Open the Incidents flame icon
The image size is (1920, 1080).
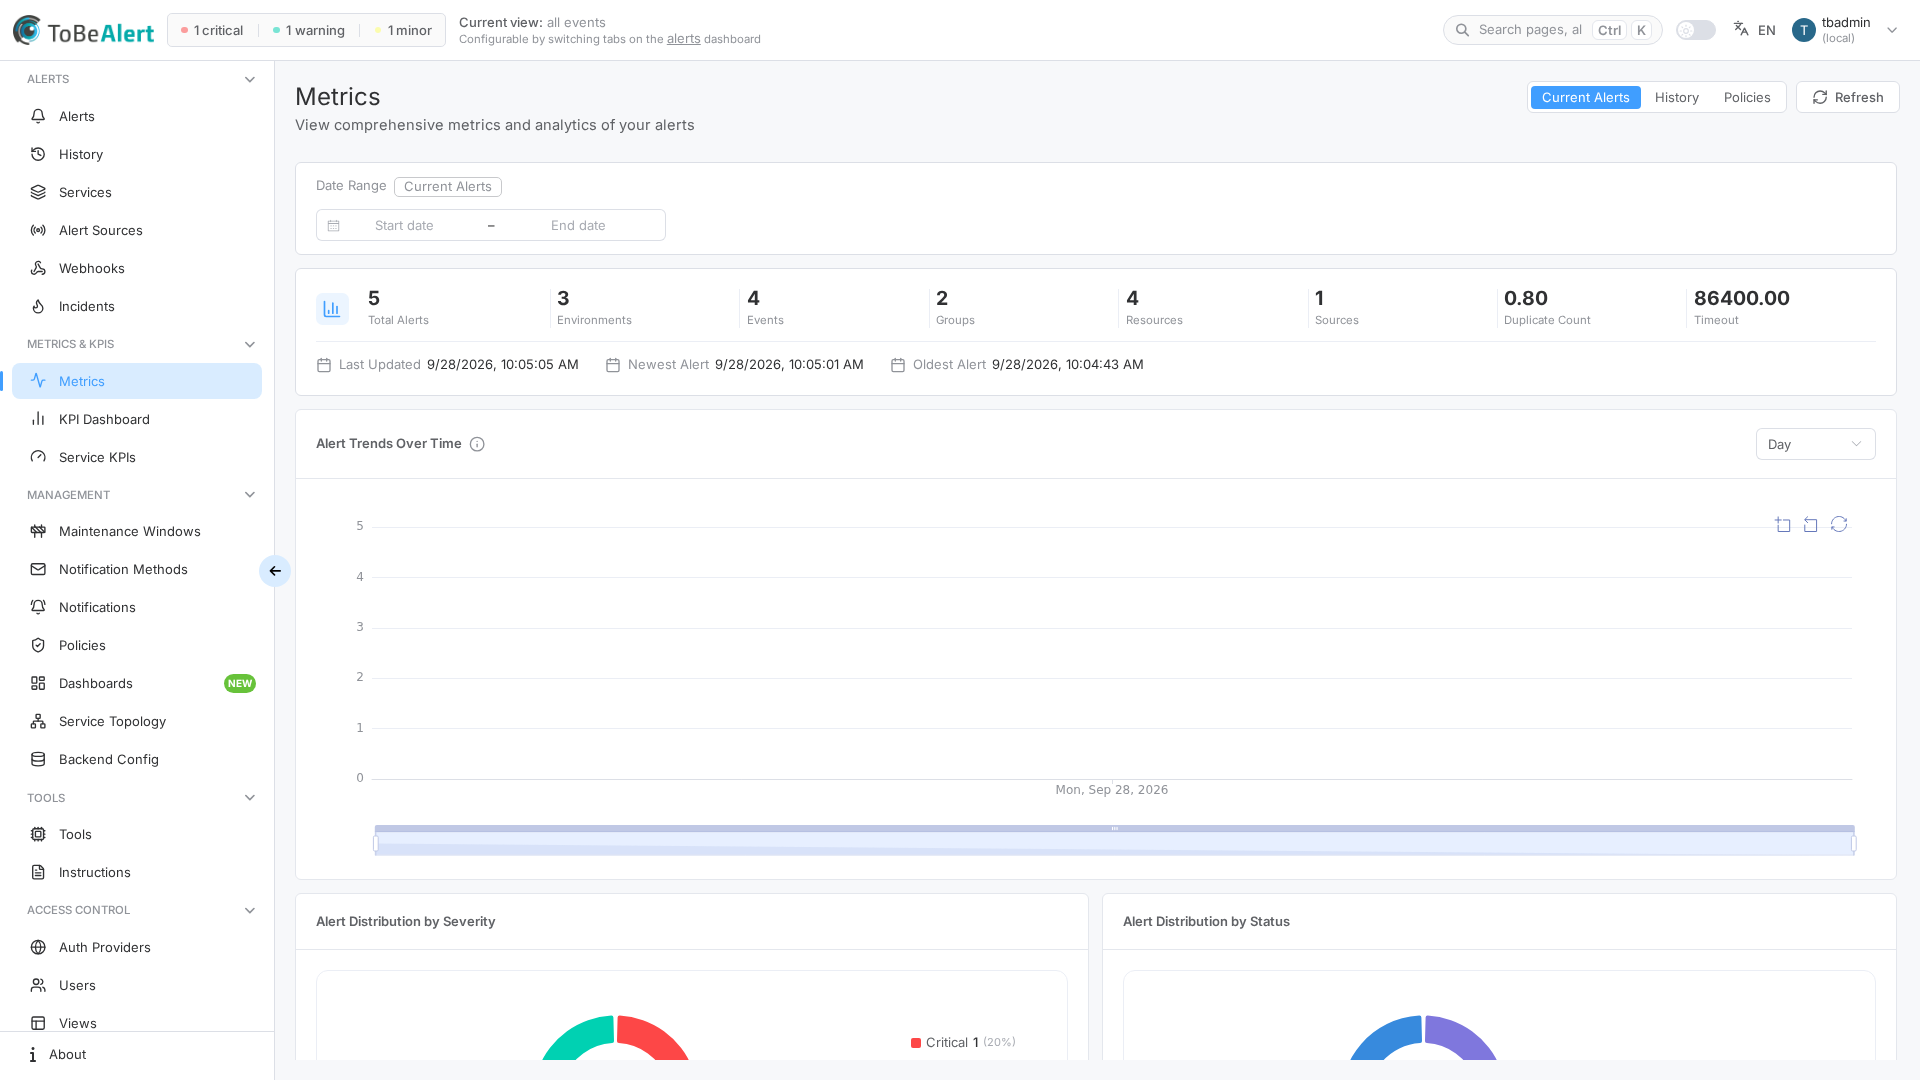38,306
